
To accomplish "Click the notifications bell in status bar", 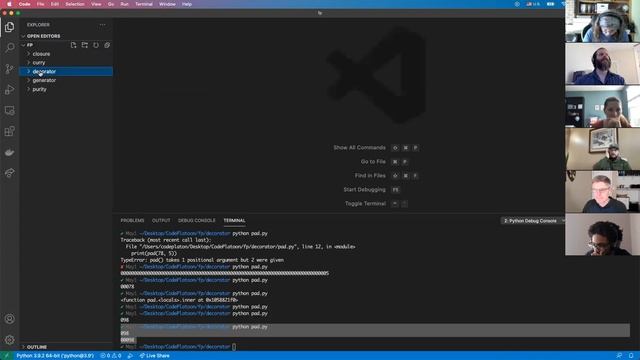I will point(631,356).
